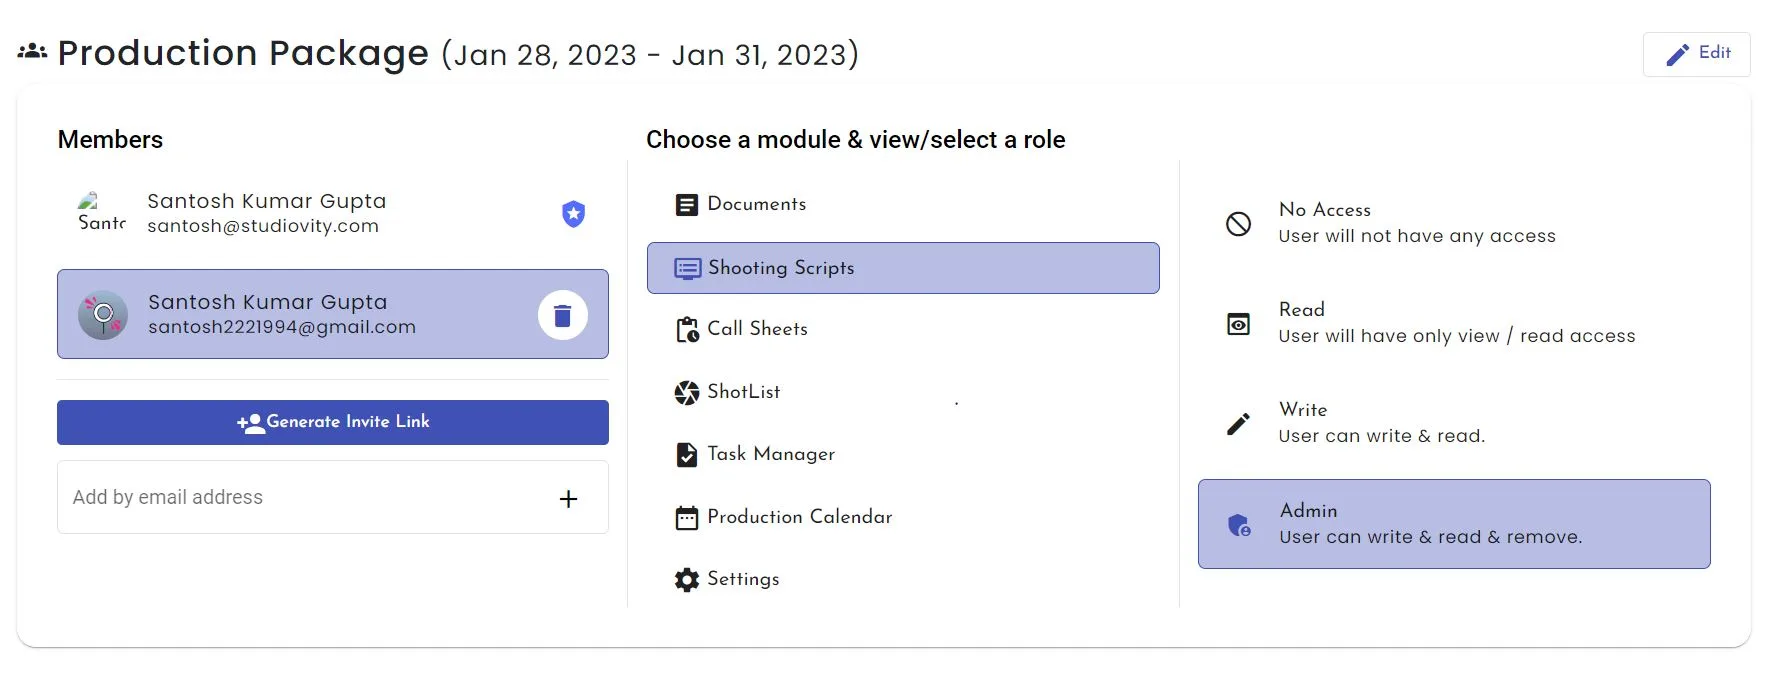Choose the Admin role option

coord(1453,524)
